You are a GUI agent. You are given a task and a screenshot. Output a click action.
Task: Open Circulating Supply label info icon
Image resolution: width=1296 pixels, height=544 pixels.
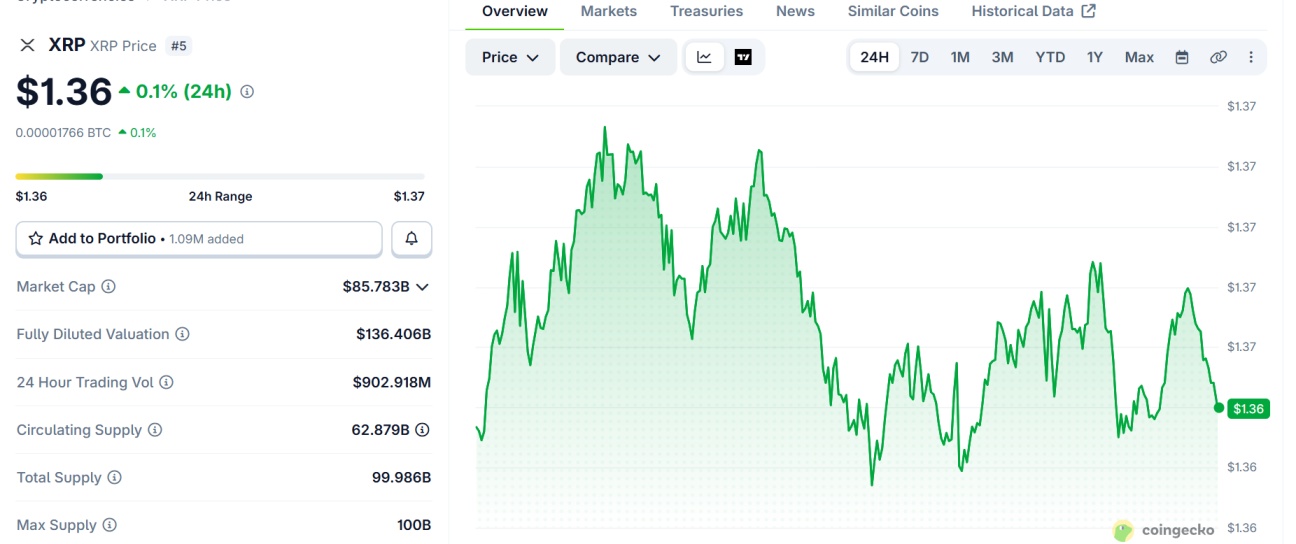(x=155, y=430)
